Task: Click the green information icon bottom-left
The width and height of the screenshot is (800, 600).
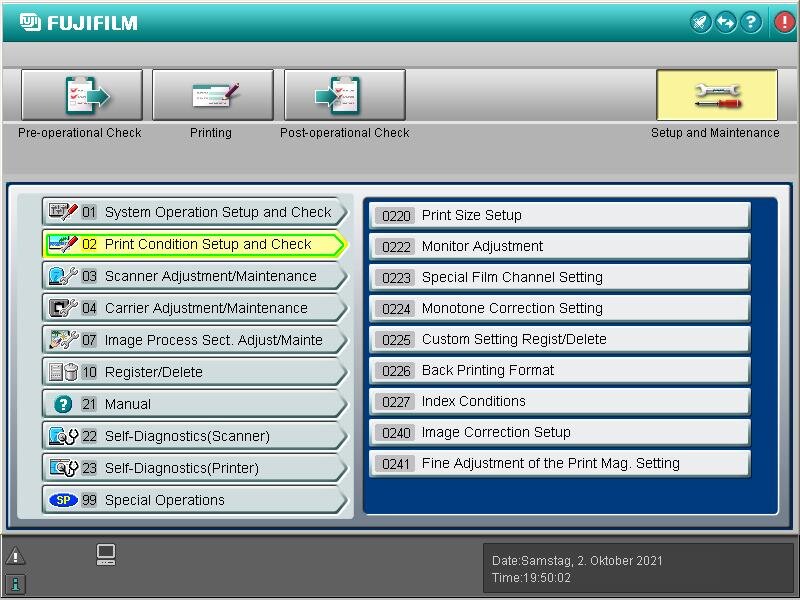Action: (x=15, y=584)
